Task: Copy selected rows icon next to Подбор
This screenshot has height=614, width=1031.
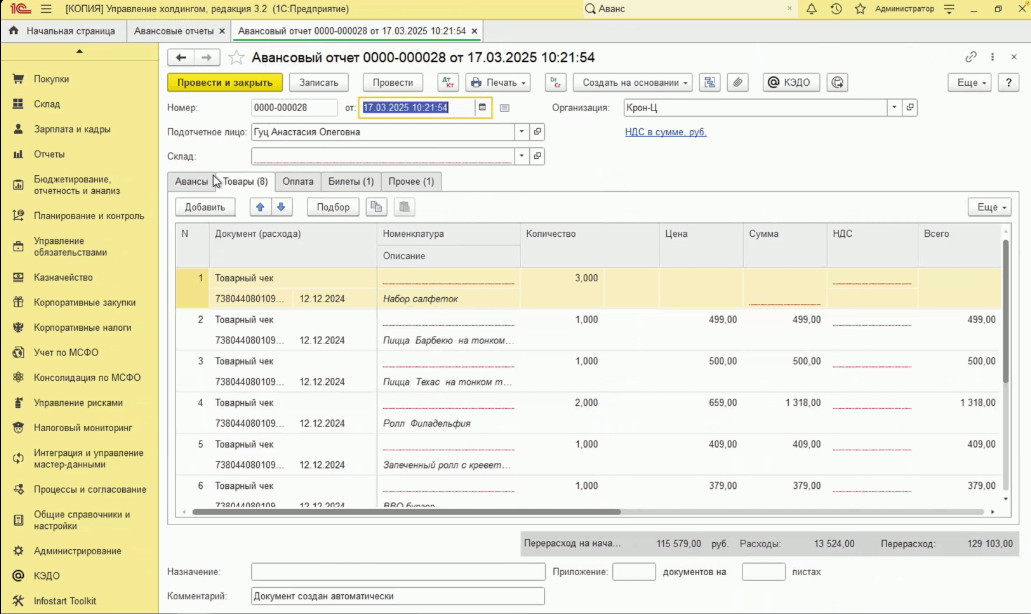Action: 376,207
